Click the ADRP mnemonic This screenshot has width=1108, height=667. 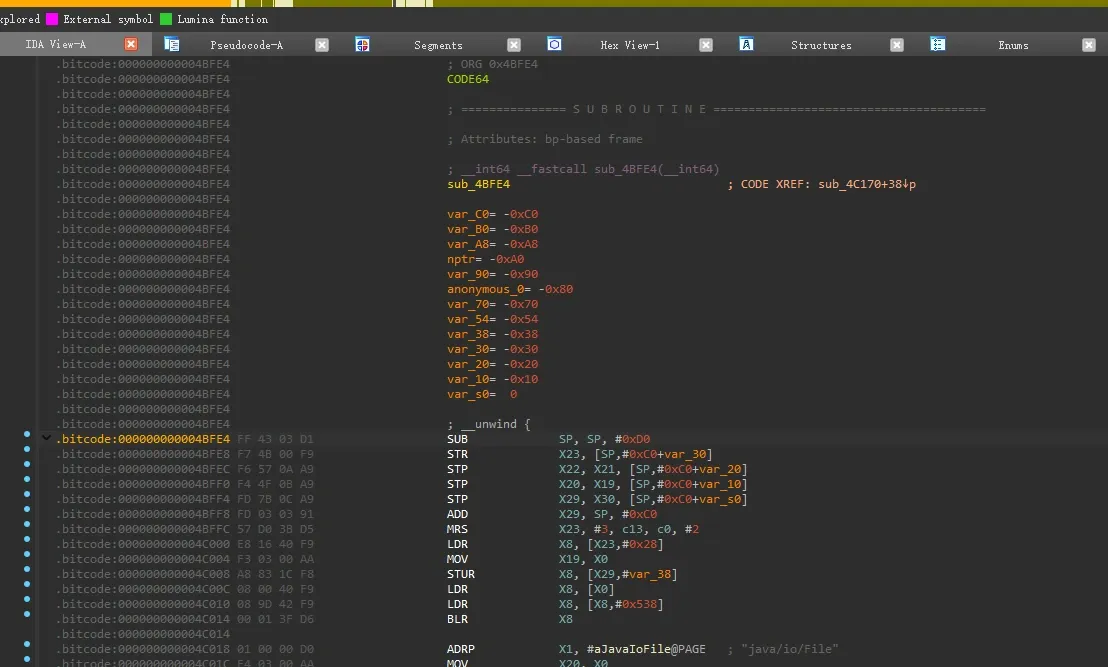[461, 649]
